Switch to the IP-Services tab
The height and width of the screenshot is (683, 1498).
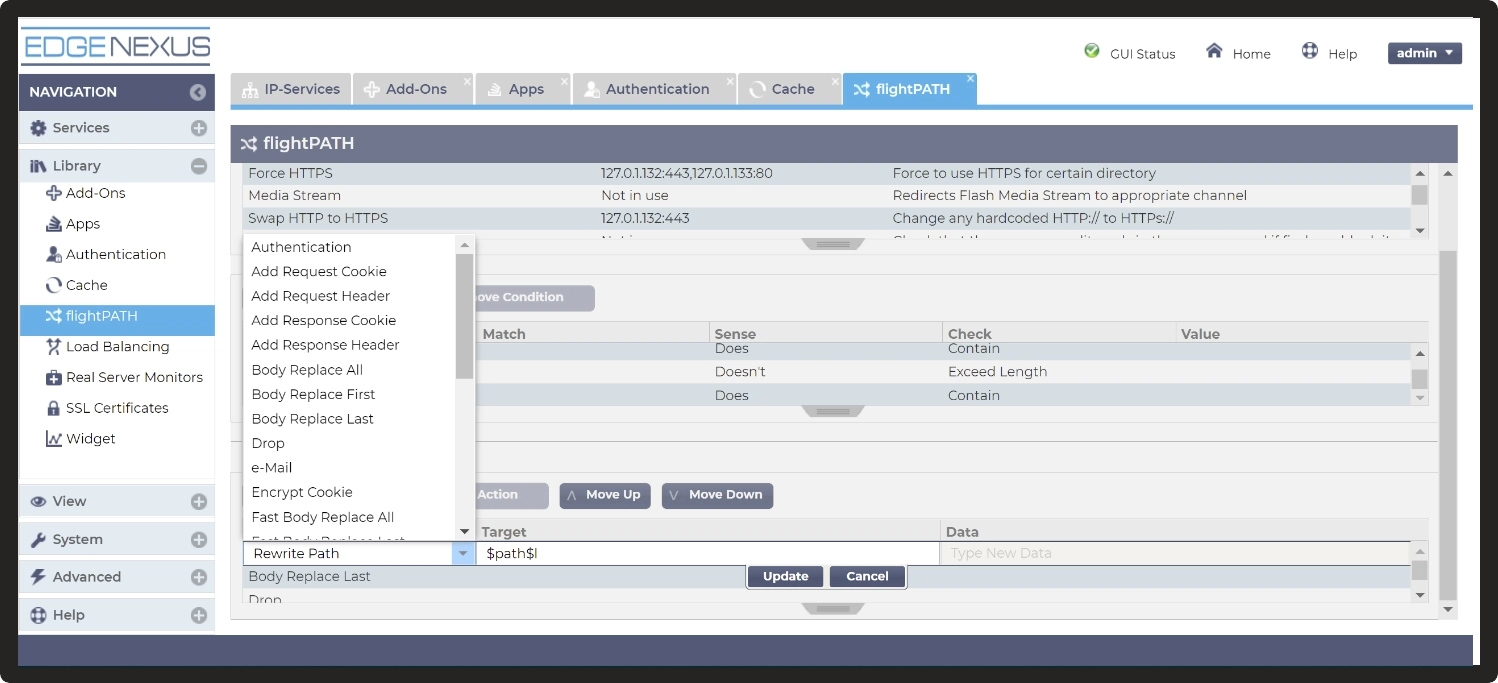[291, 89]
